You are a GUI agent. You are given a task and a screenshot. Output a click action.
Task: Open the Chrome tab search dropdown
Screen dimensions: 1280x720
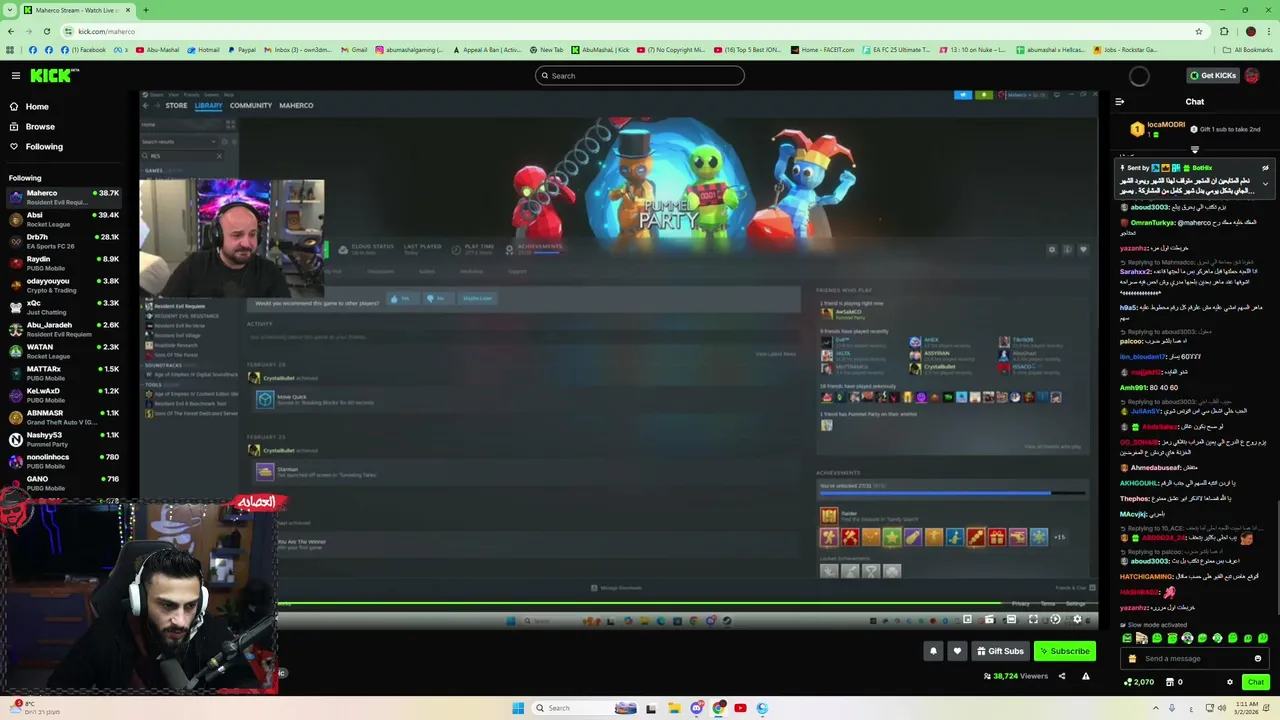click(10, 10)
